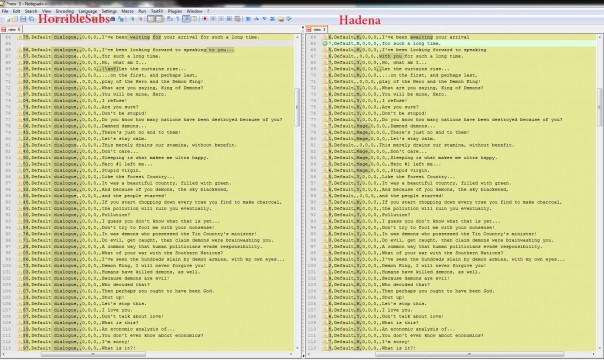The height and width of the screenshot is (360, 604).
Task: Open the Encoding menu
Action: click(x=65, y=11)
